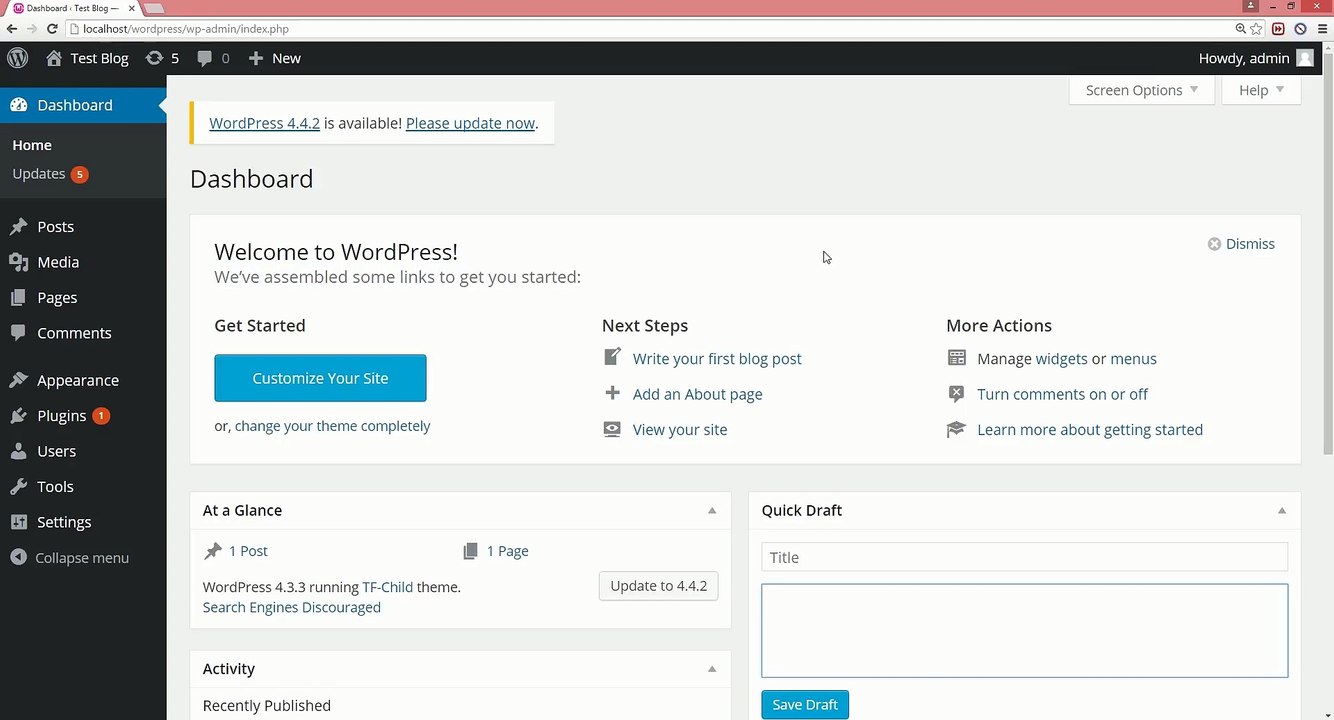Open the WordPress 4.4.2 link
Screen dimensions: 1334x720
pos(264,123)
